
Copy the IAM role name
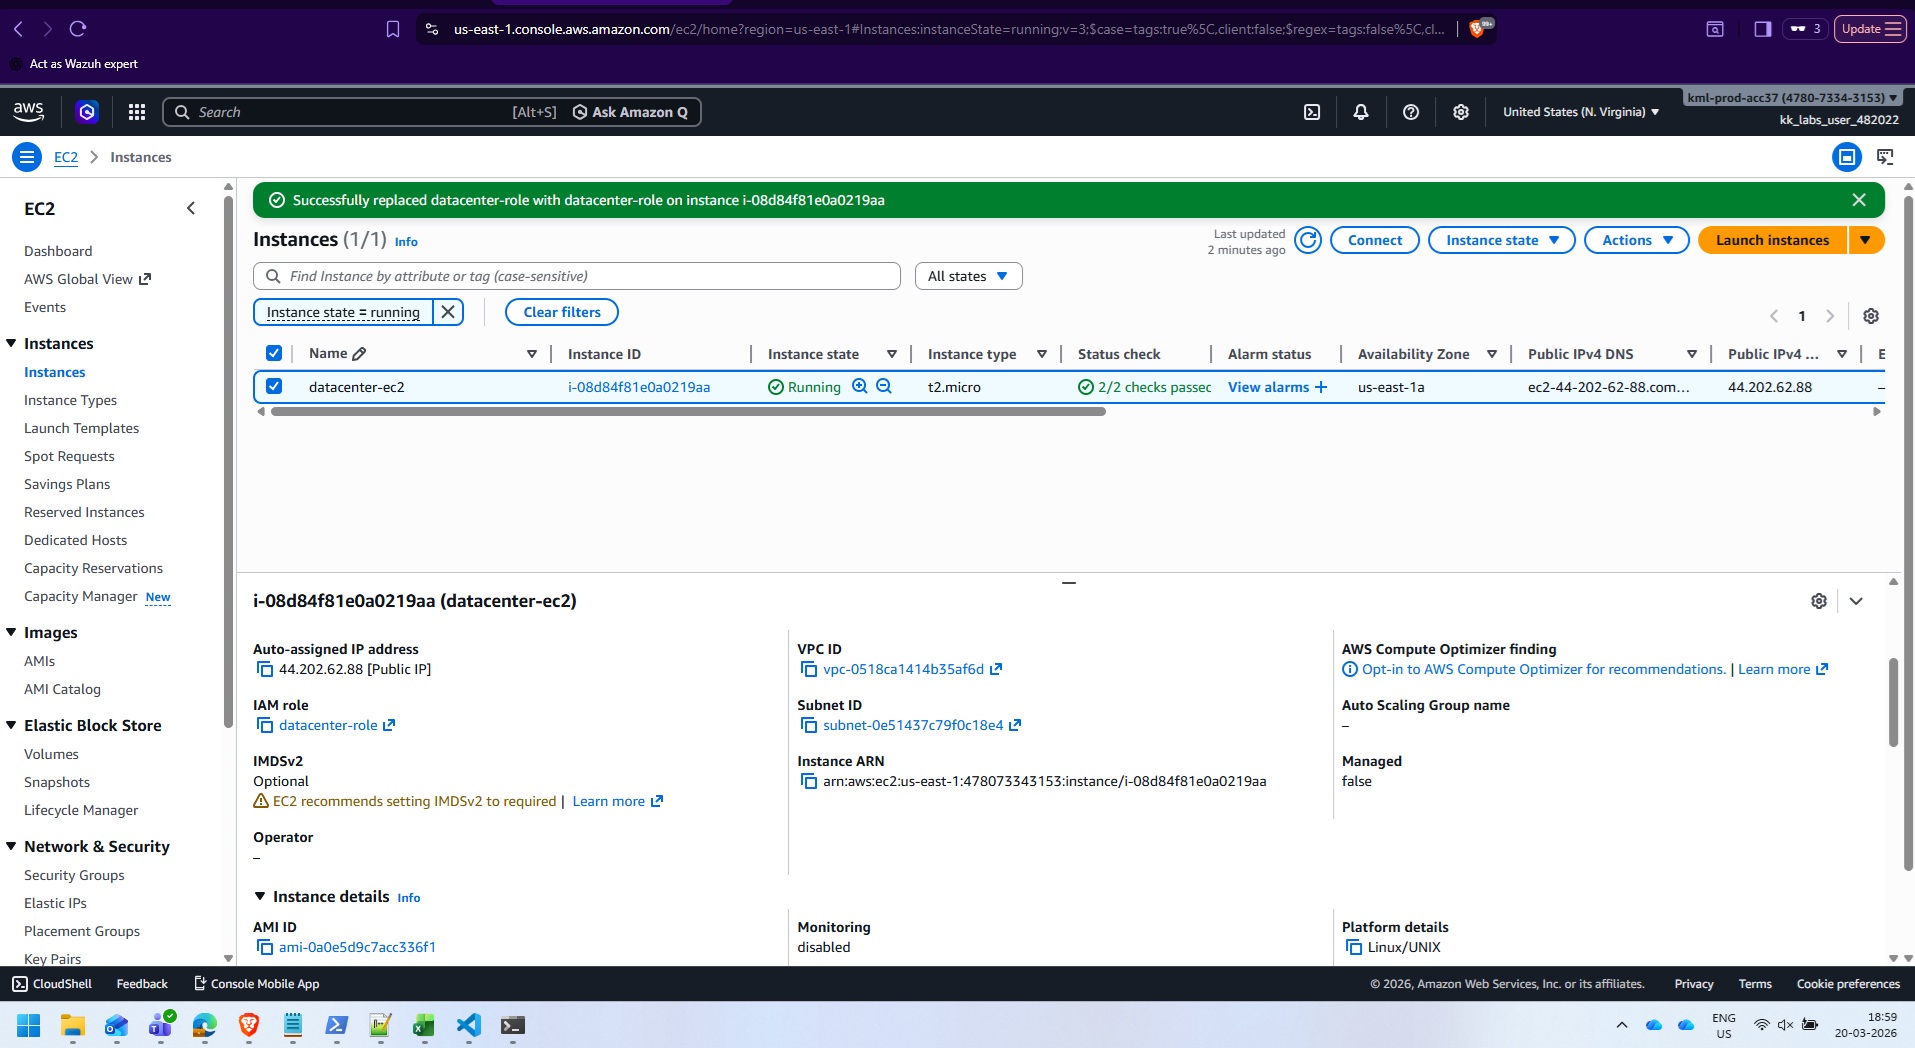(x=265, y=726)
